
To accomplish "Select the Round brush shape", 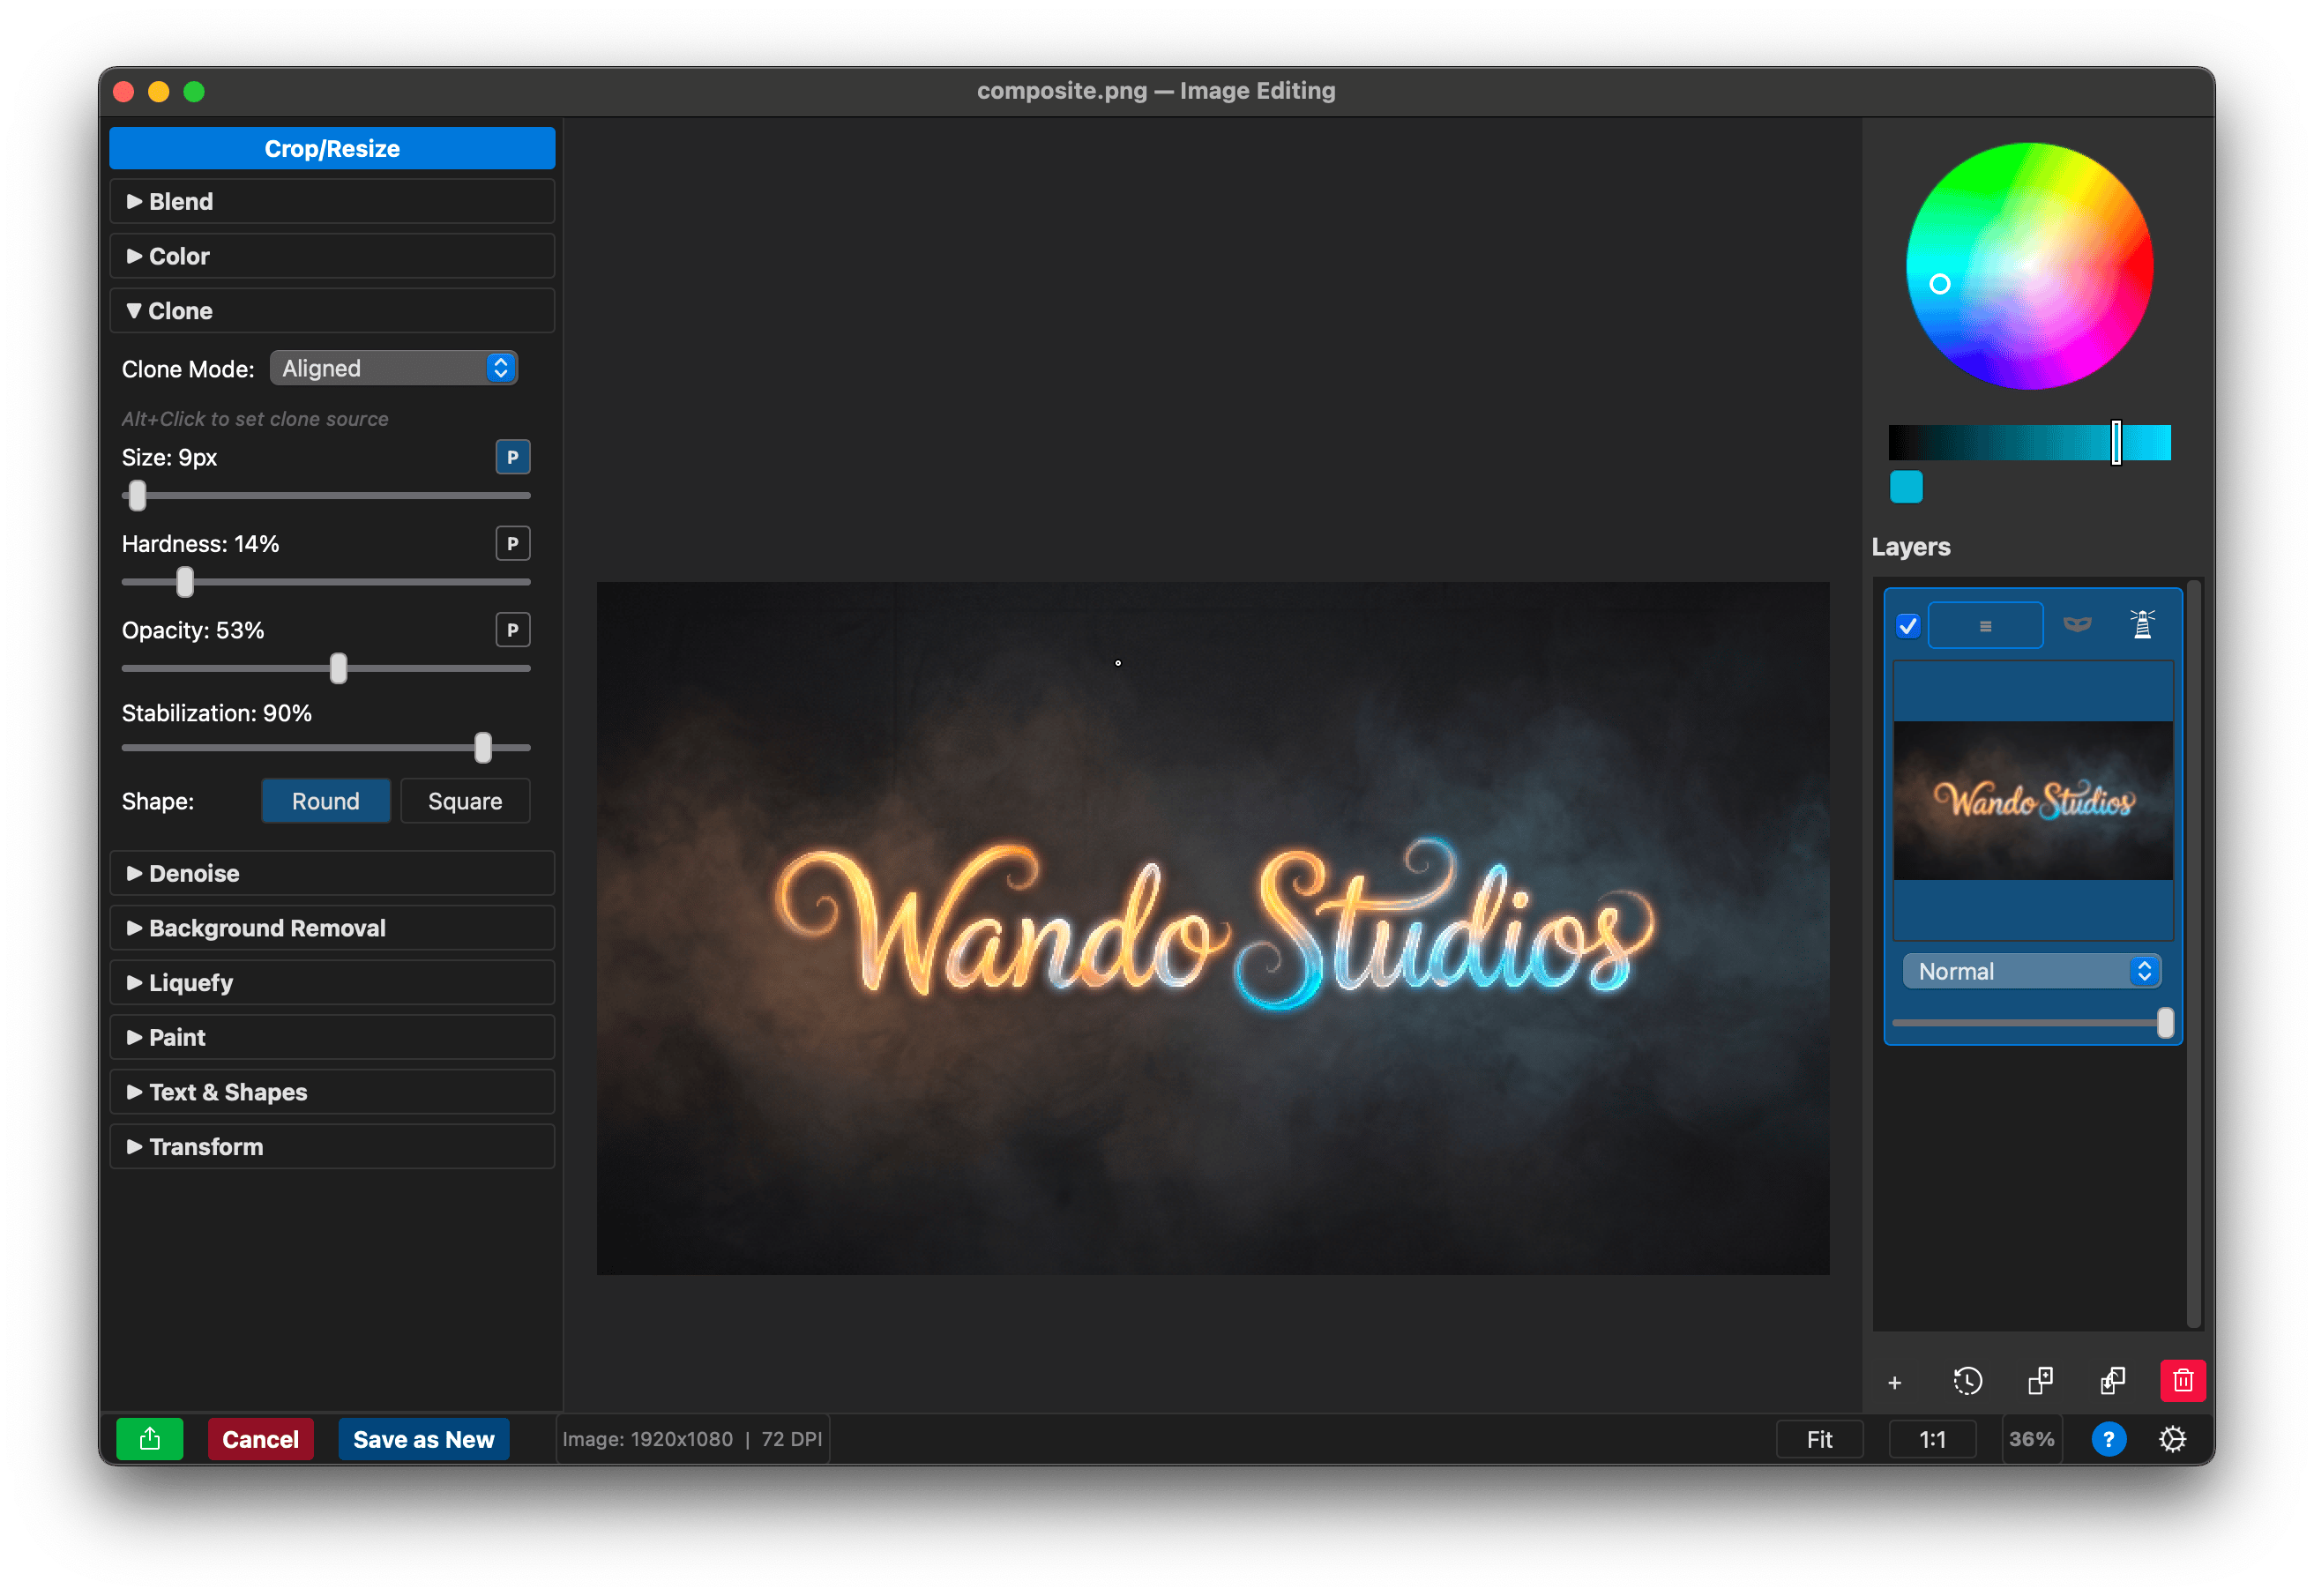I will point(325,801).
